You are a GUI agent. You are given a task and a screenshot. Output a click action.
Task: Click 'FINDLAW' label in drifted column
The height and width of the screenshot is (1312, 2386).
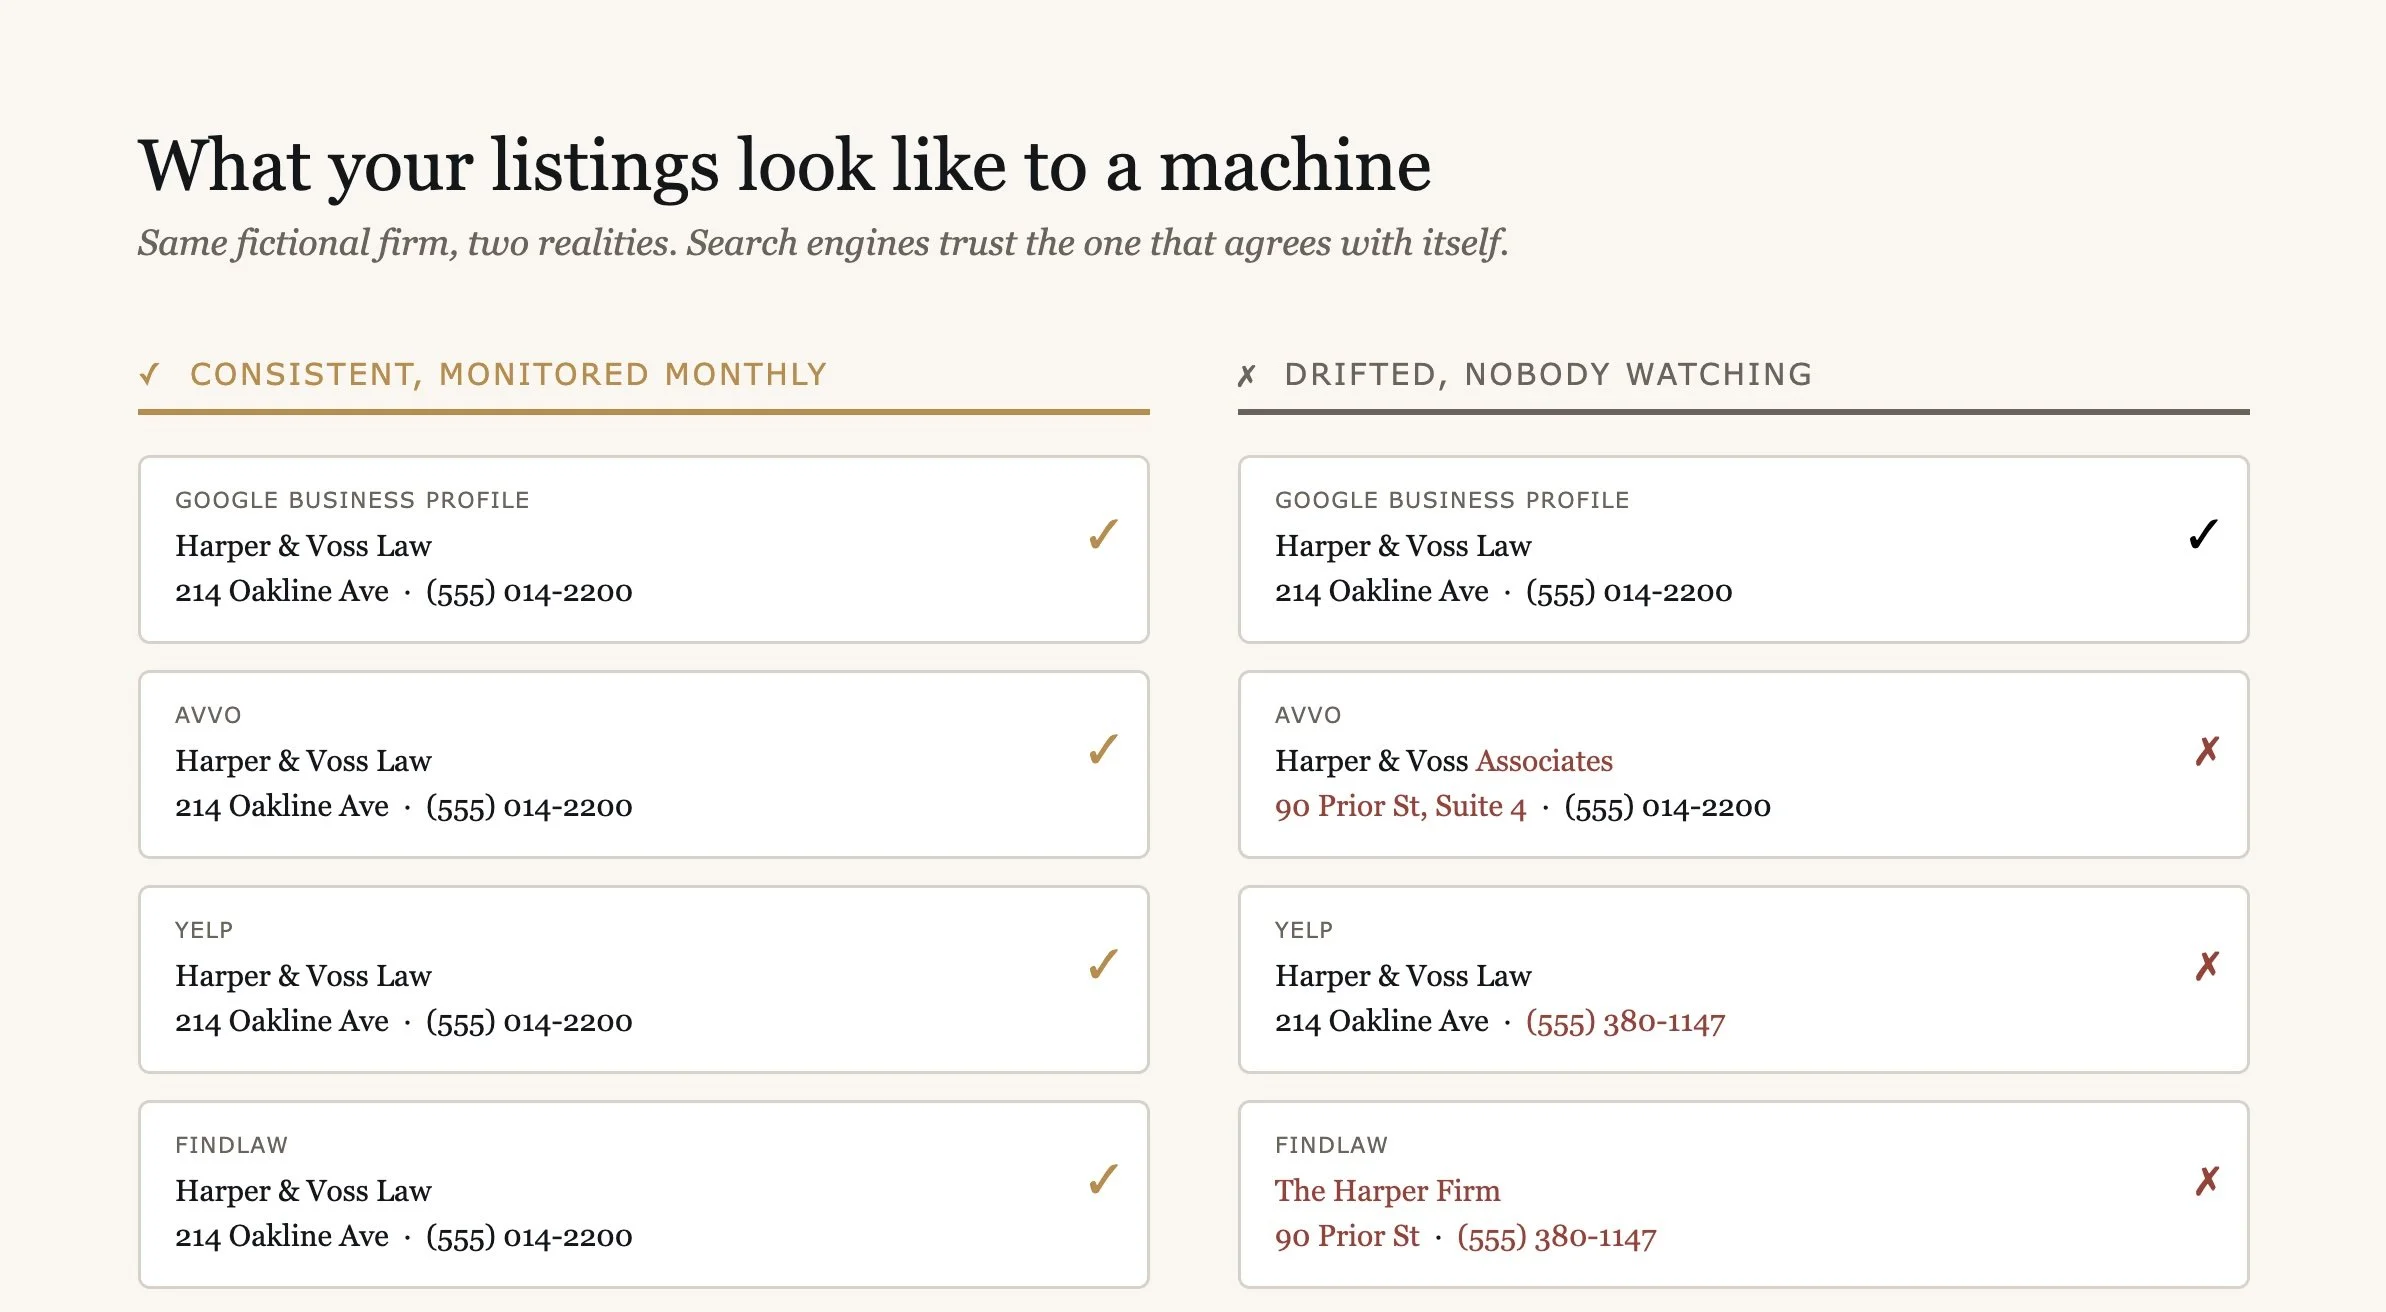tap(1331, 1145)
